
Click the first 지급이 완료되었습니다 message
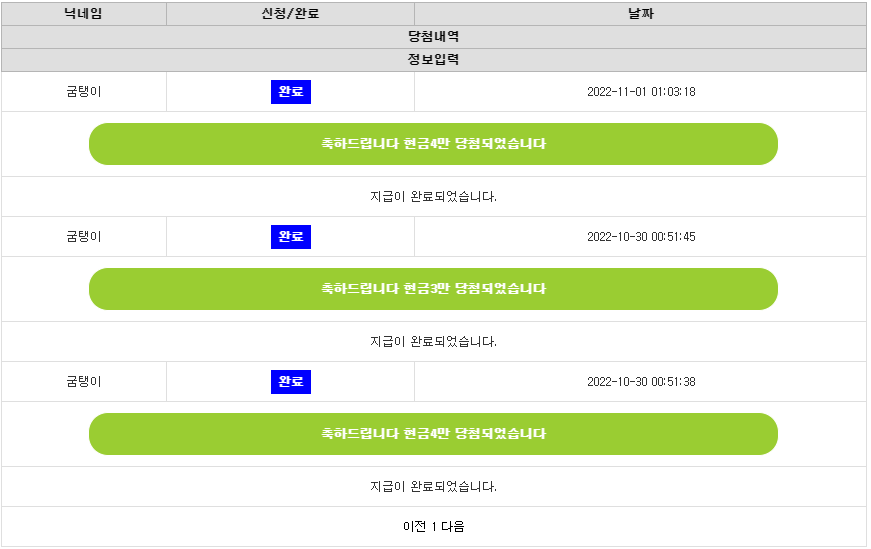click(433, 196)
